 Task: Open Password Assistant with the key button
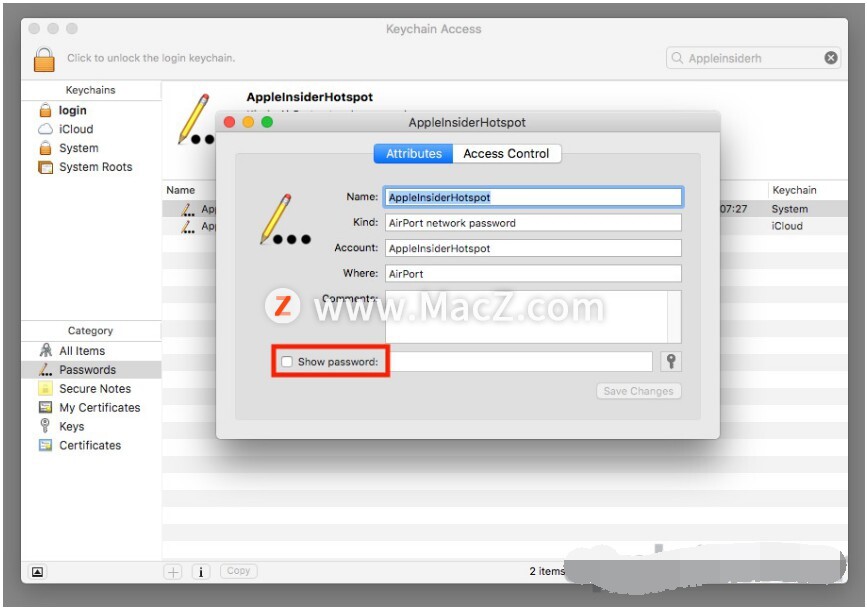(671, 362)
